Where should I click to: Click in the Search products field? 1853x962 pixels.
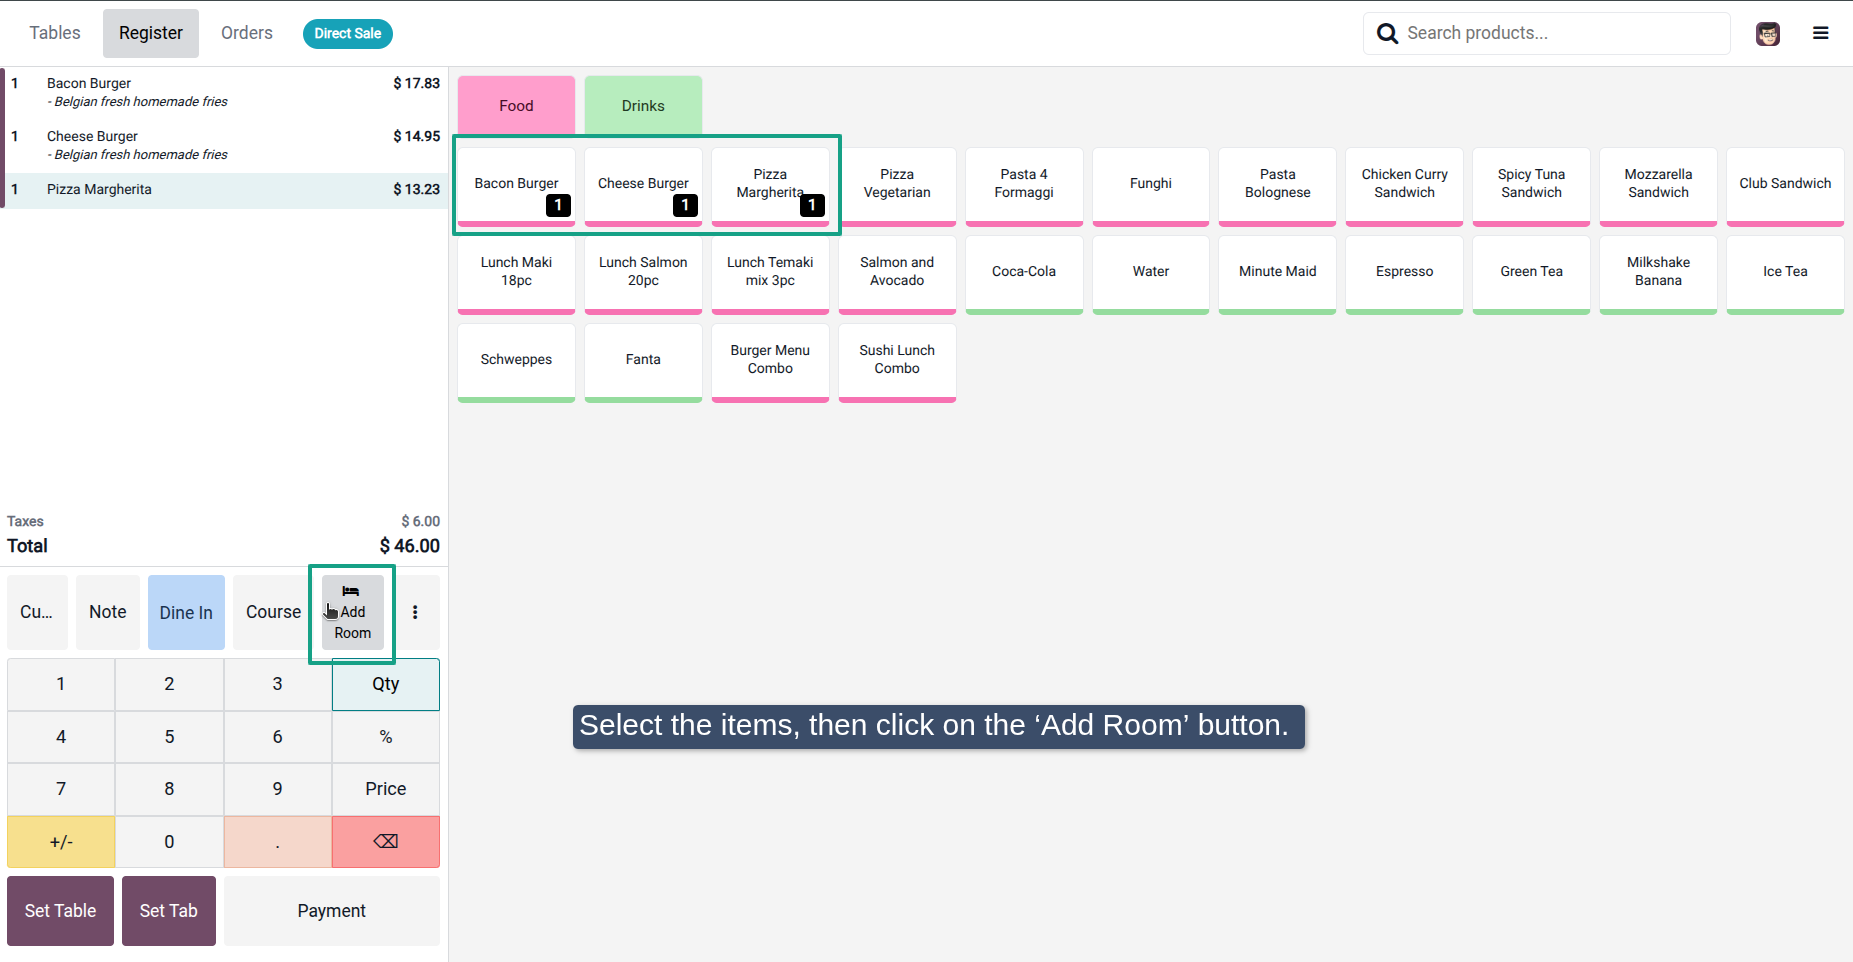coord(1547,33)
